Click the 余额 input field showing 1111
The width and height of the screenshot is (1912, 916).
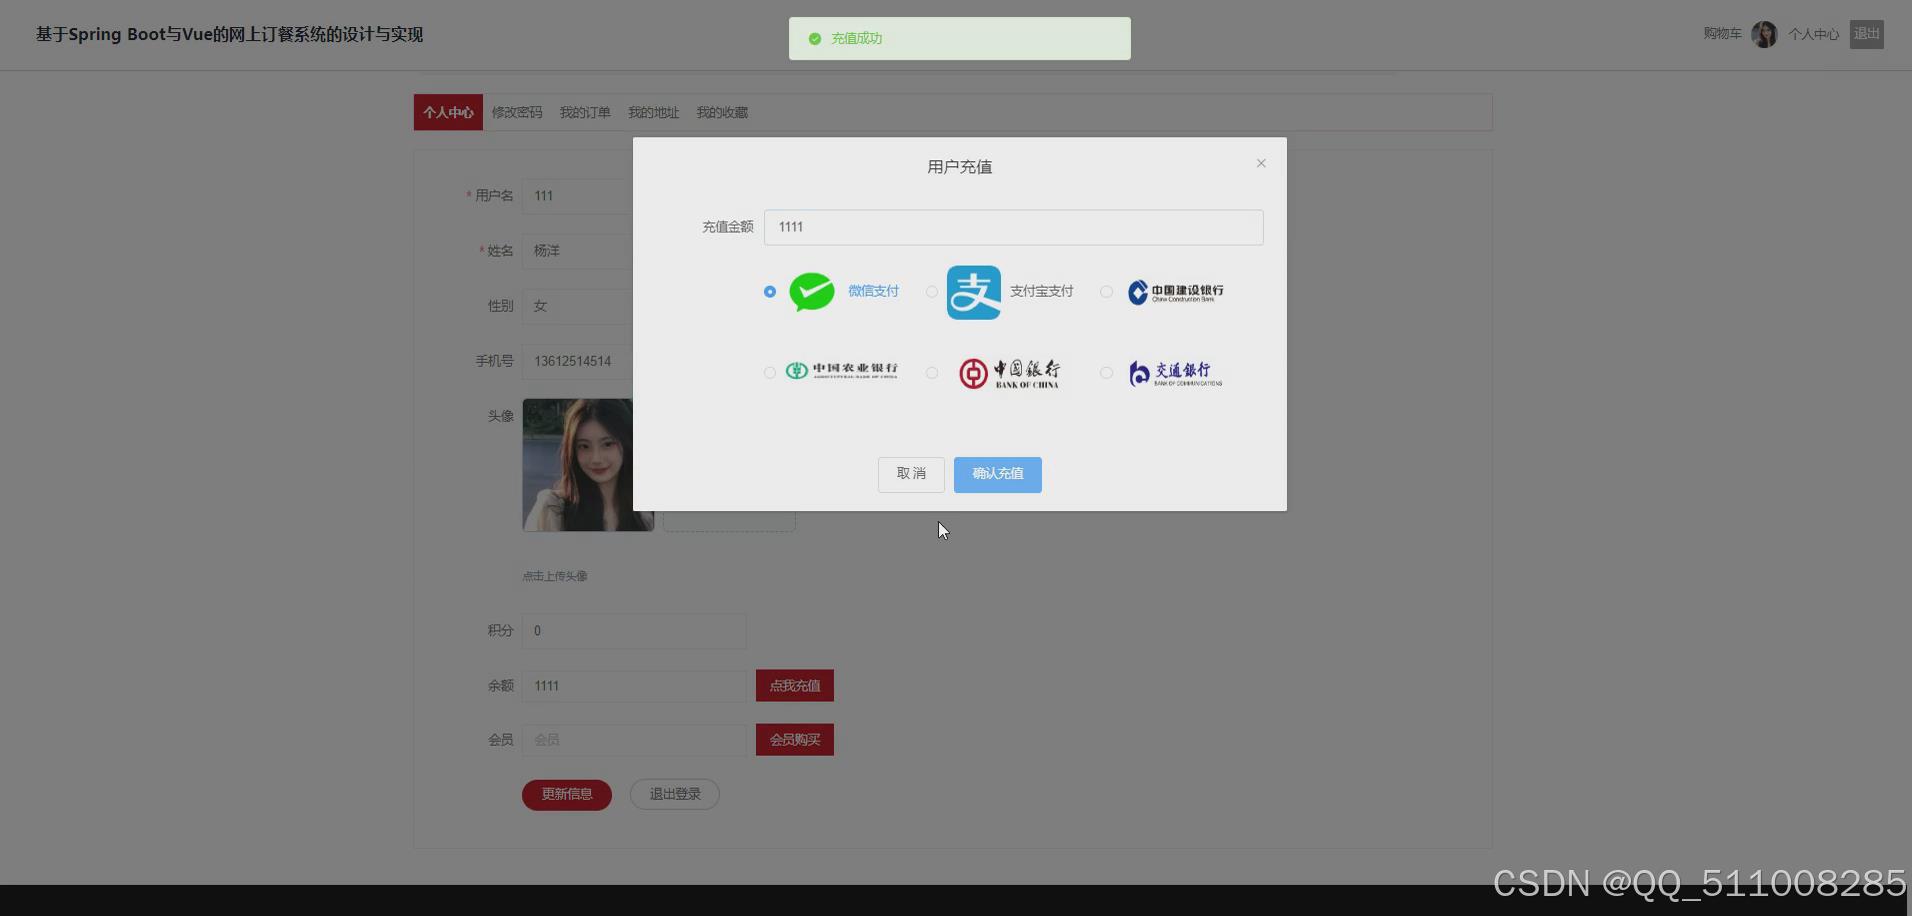coord(634,686)
